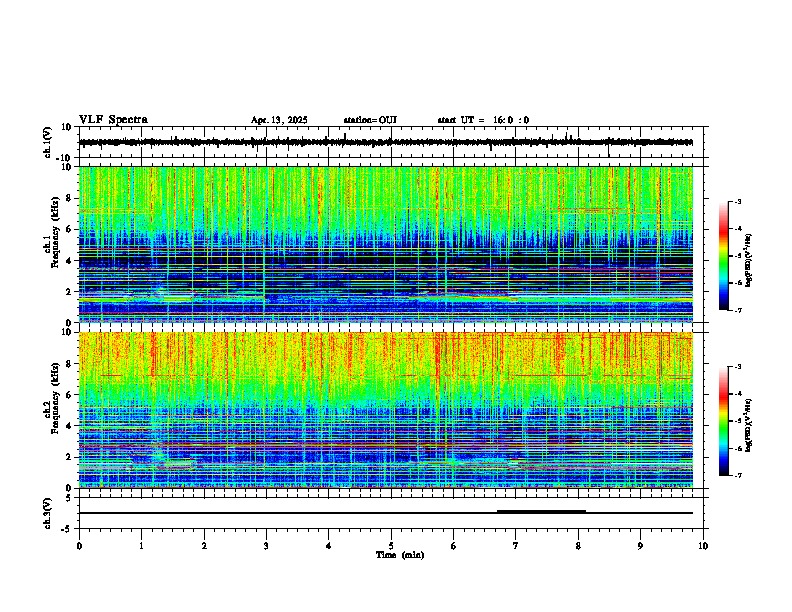792x612 pixels.
Task: Click the 'station=OUJ' label
Action: 370,120
